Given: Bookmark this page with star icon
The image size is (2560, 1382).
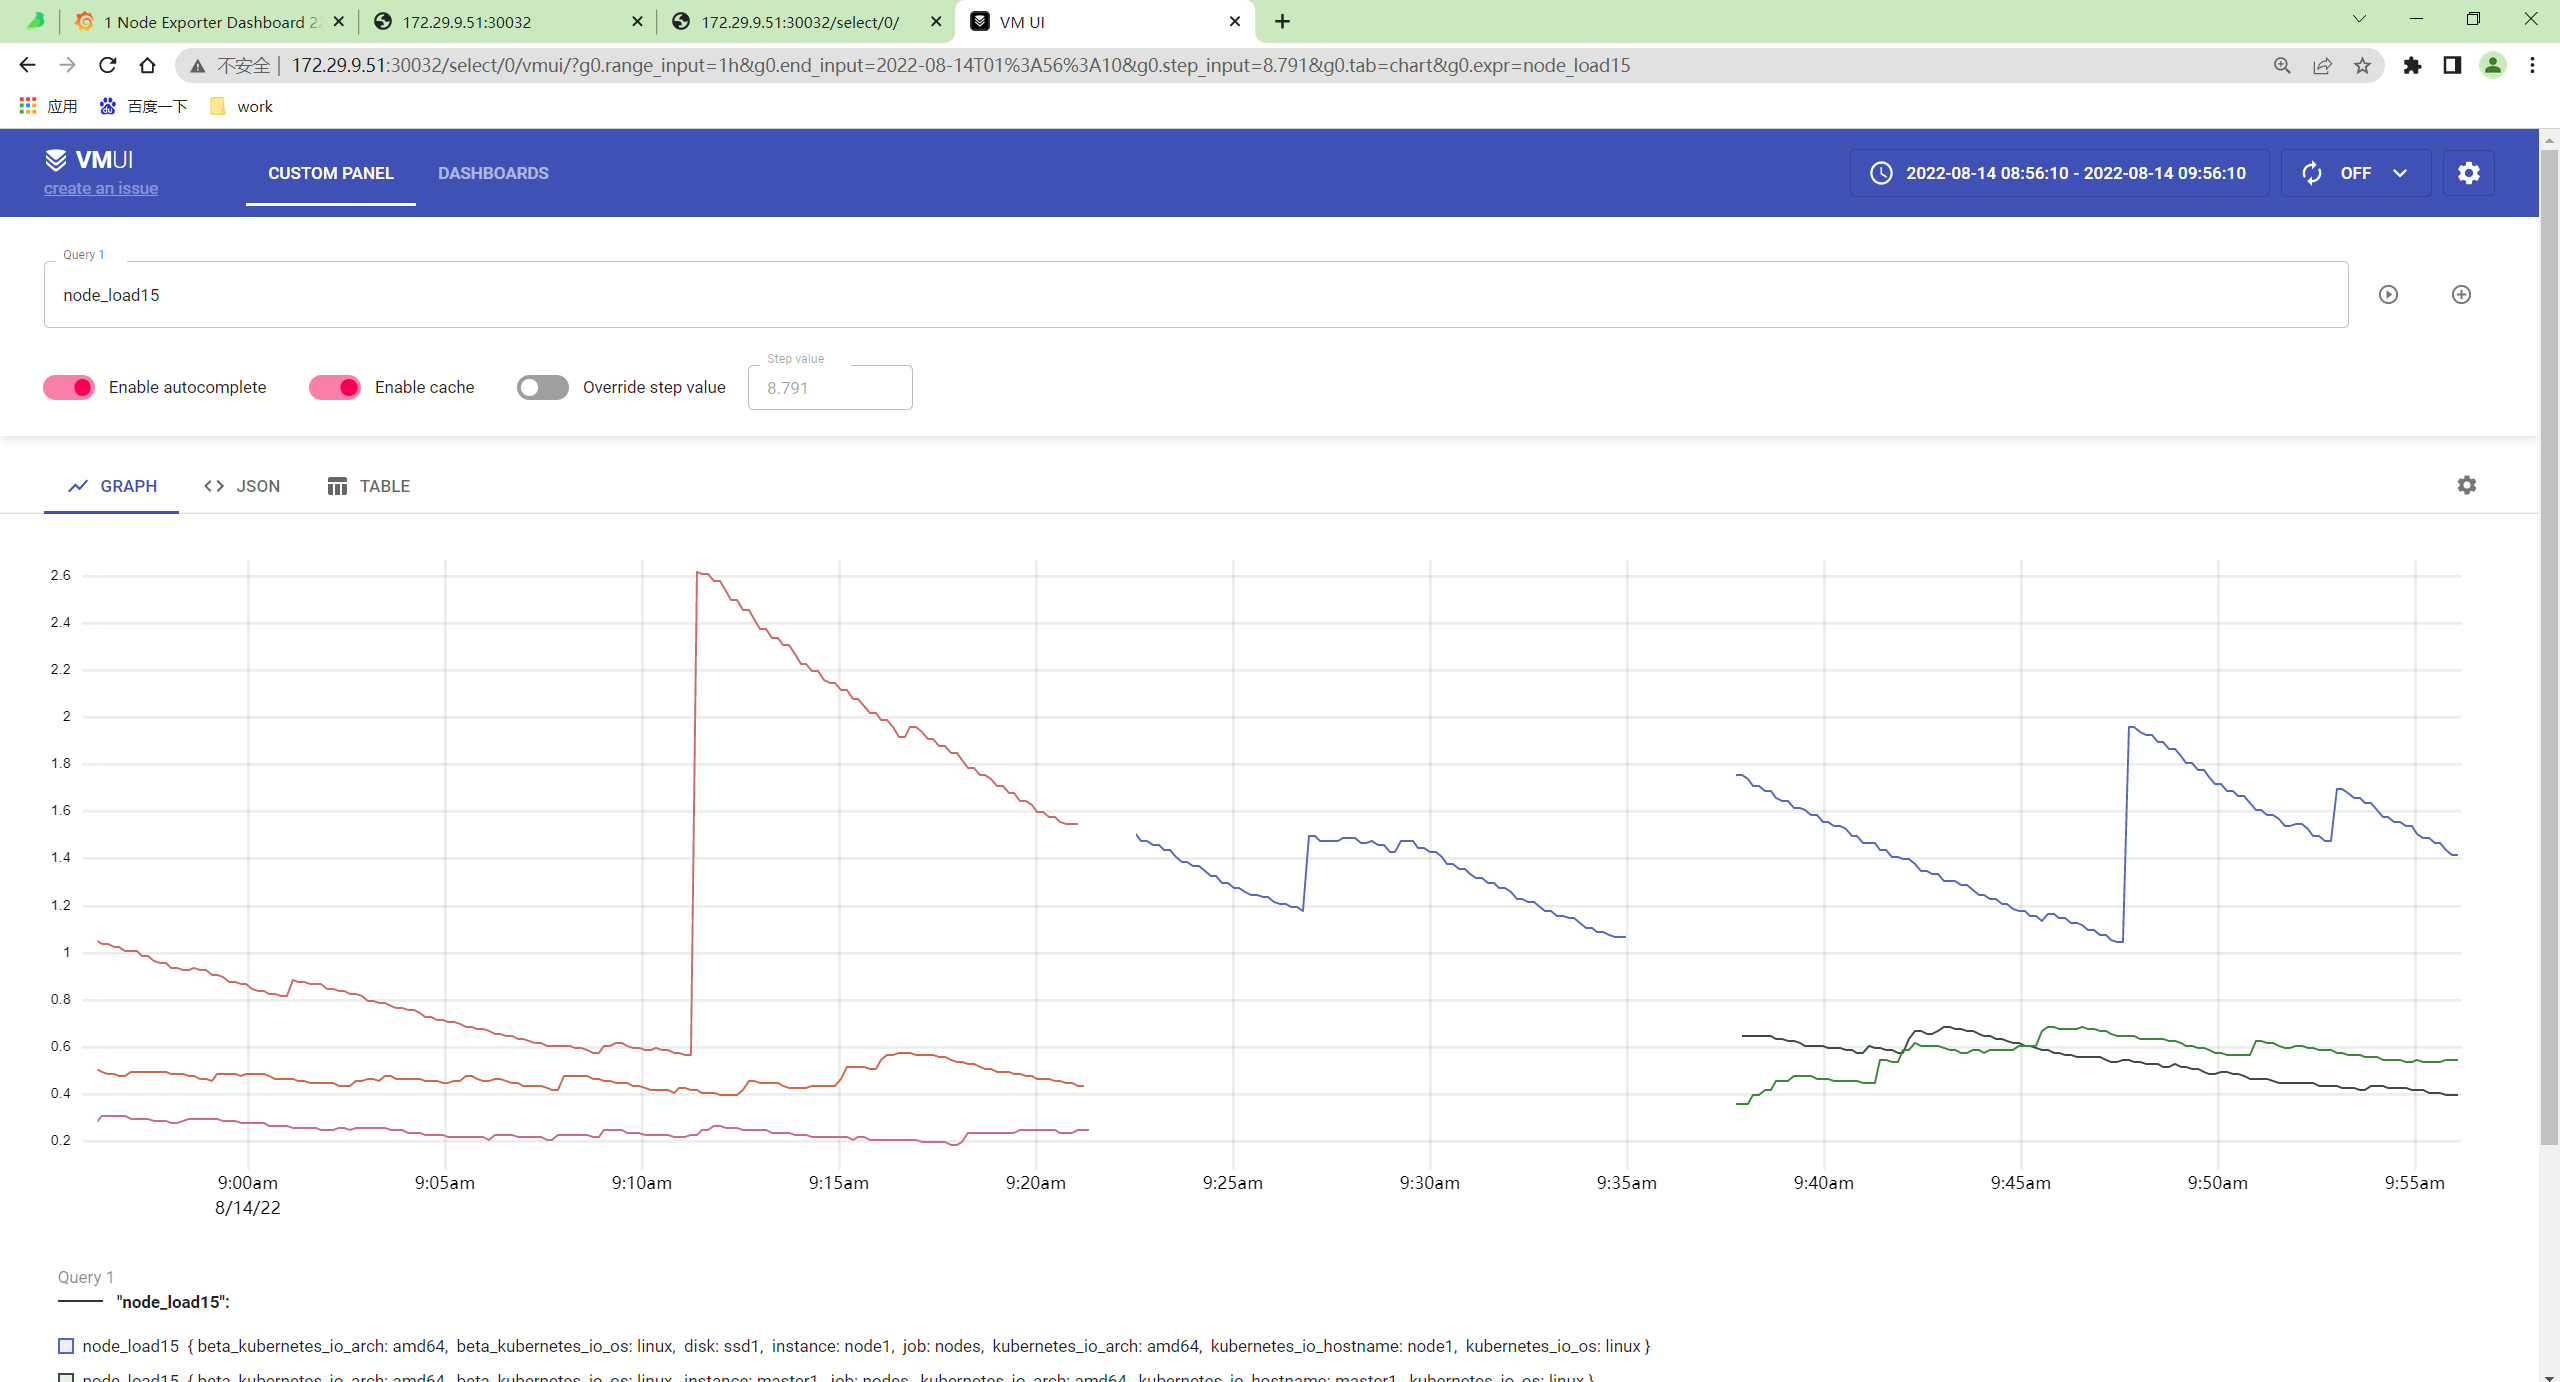Looking at the screenshot, I should coord(2362,65).
